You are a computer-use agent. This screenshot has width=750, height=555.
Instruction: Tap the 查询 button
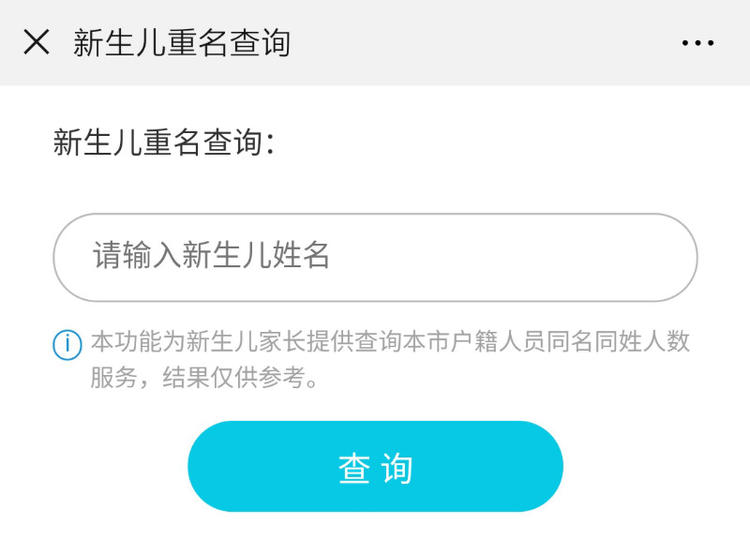click(375, 466)
